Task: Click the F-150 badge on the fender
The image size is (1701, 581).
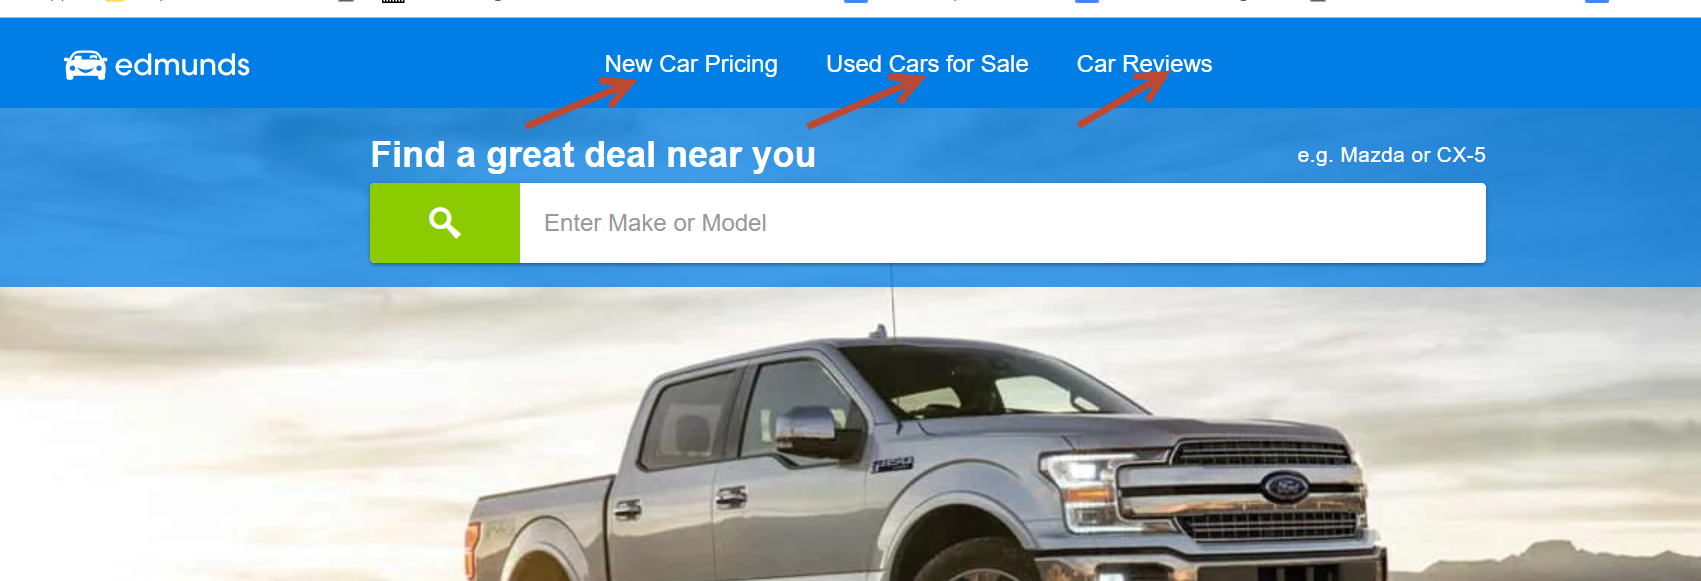Action: coord(892,465)
